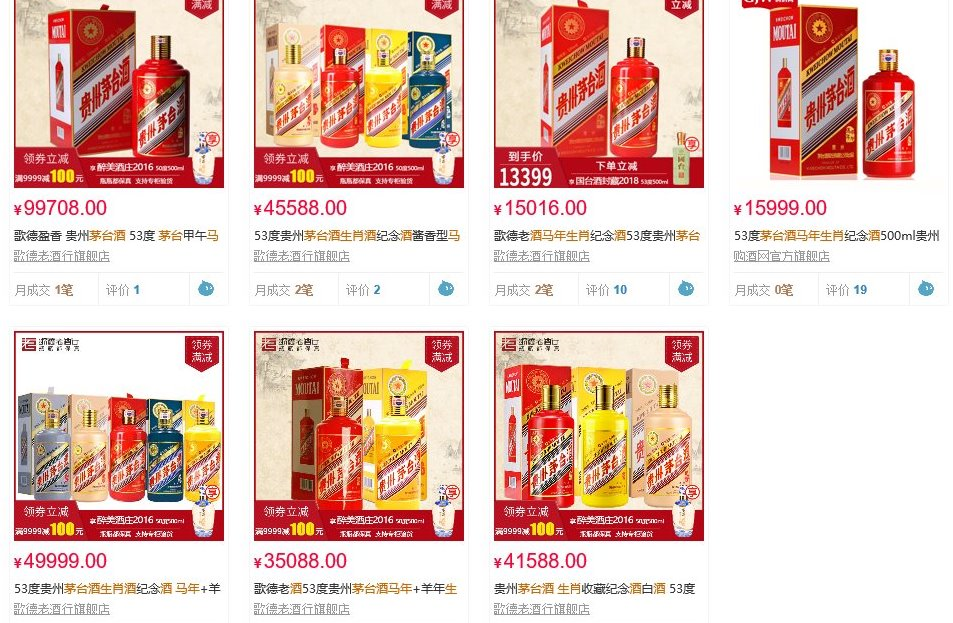Open three-bottle image priced ¥41588.00

(599, 436)
